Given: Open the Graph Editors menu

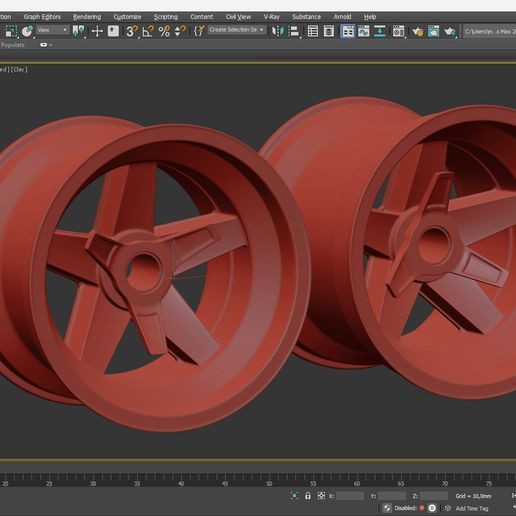Looking at the screenshot, I should (42, 17).
